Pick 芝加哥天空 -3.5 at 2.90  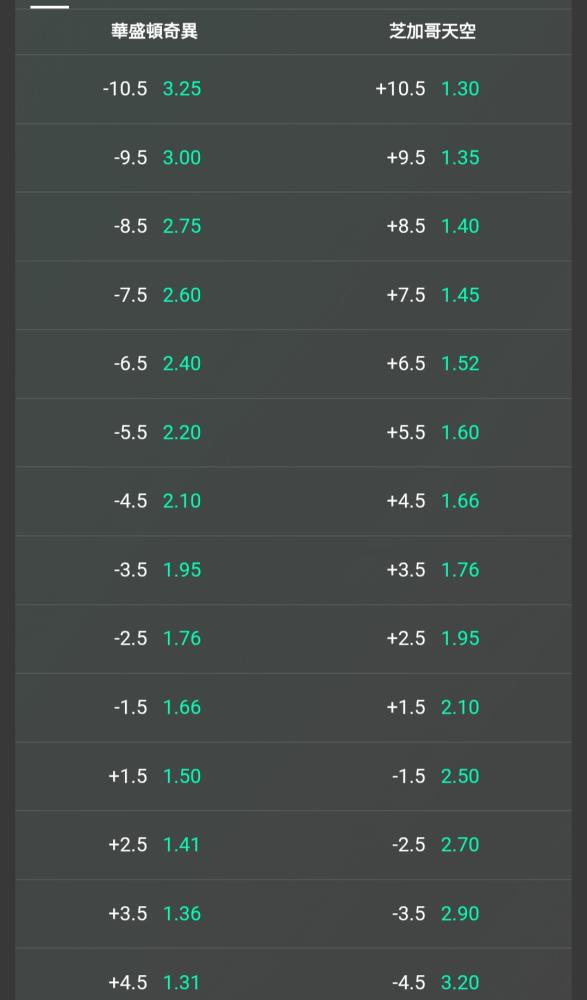click(x=433, y=914)
